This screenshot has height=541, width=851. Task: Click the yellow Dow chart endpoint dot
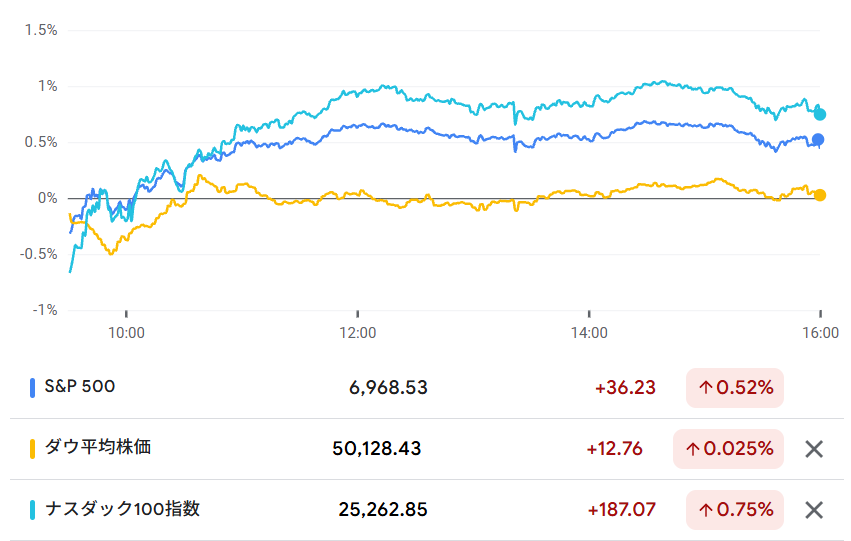click(820, 195)
